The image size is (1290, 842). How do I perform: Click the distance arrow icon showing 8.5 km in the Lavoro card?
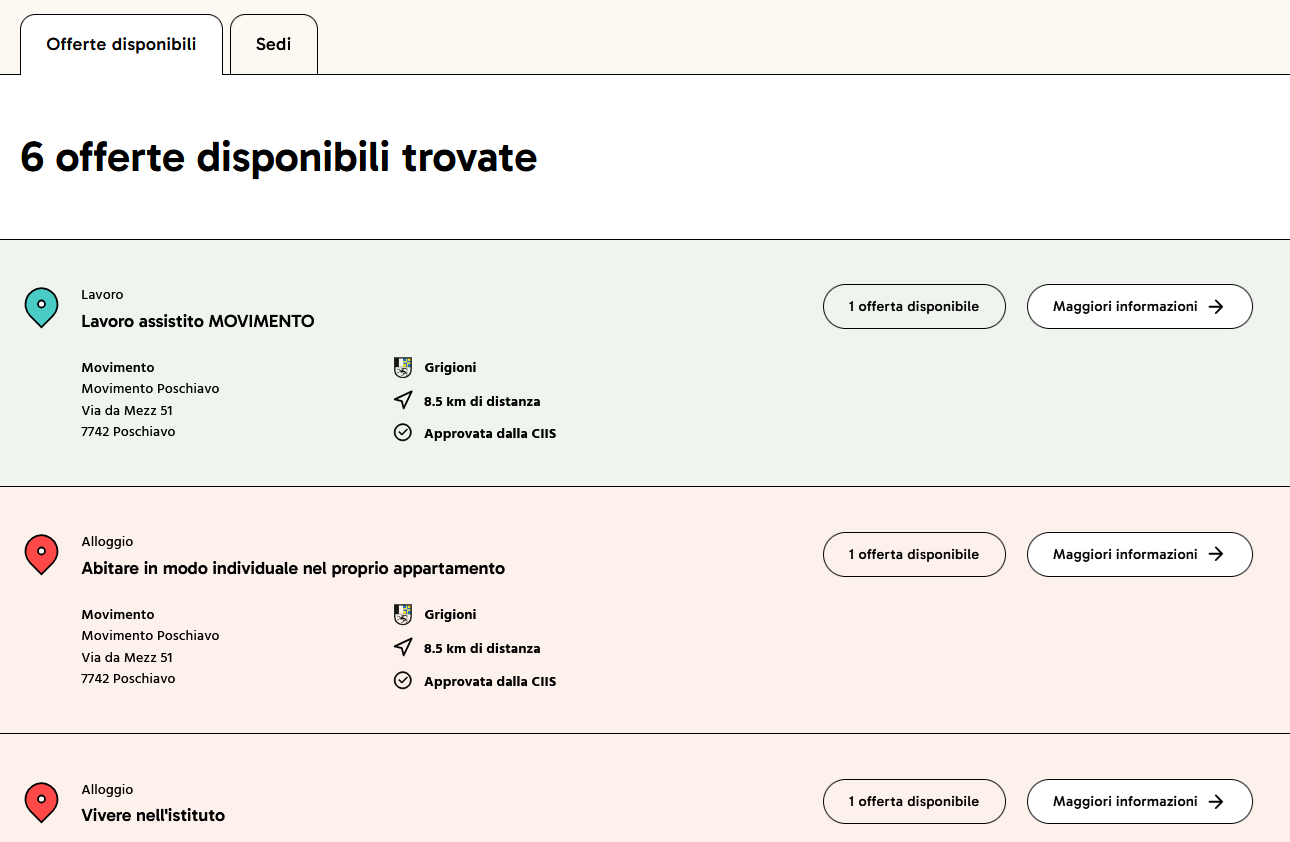403,399
